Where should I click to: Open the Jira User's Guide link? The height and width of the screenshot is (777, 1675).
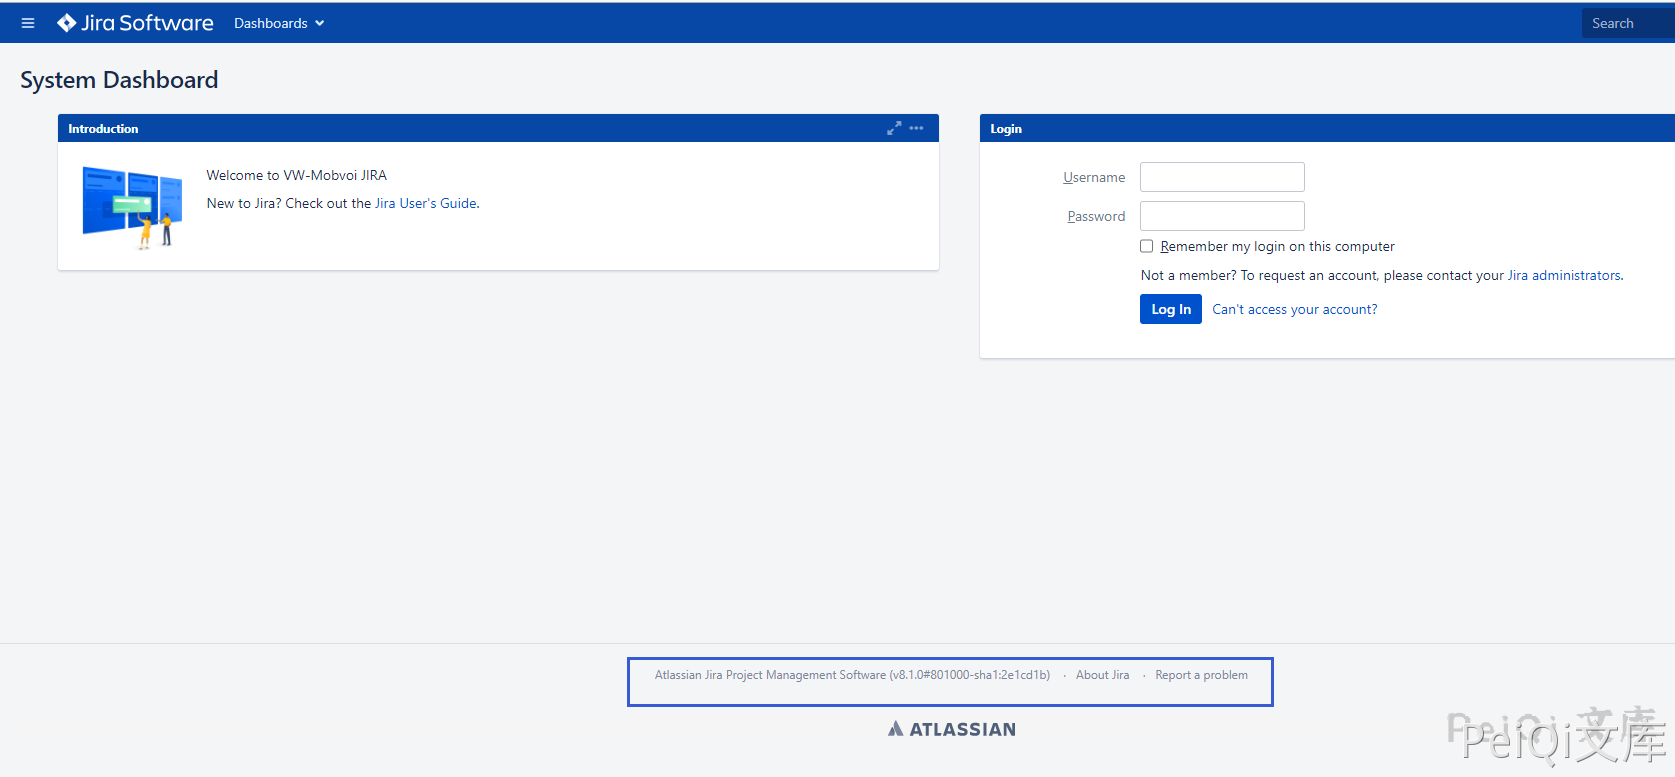(426, 203)
